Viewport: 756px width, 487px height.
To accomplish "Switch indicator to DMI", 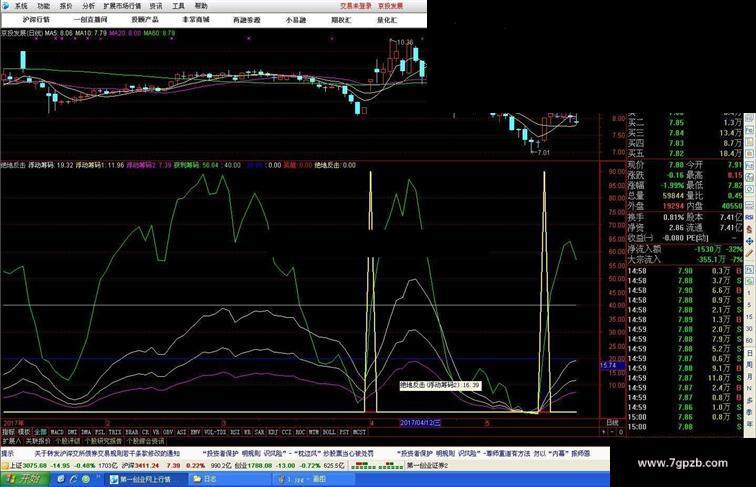I will tap(72, 432).
